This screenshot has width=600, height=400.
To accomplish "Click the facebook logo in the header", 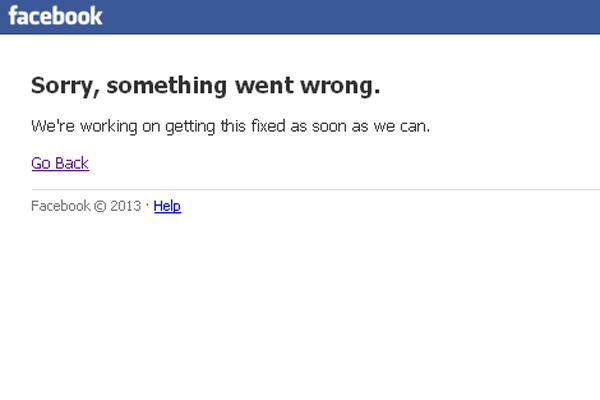I will [55, 16].
